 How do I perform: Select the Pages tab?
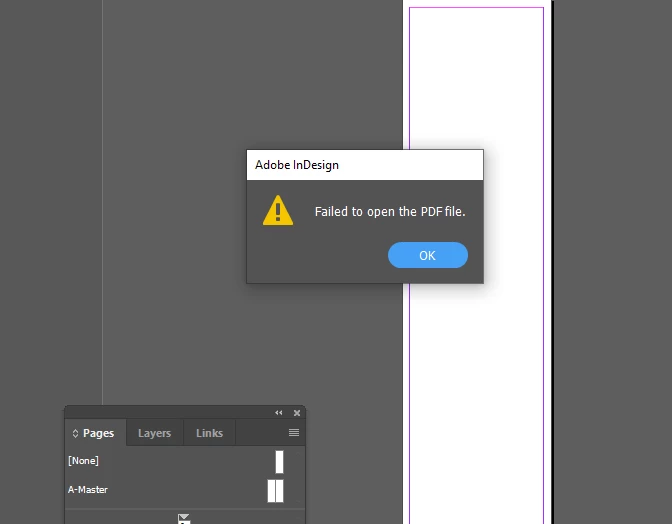pos(98,433)
